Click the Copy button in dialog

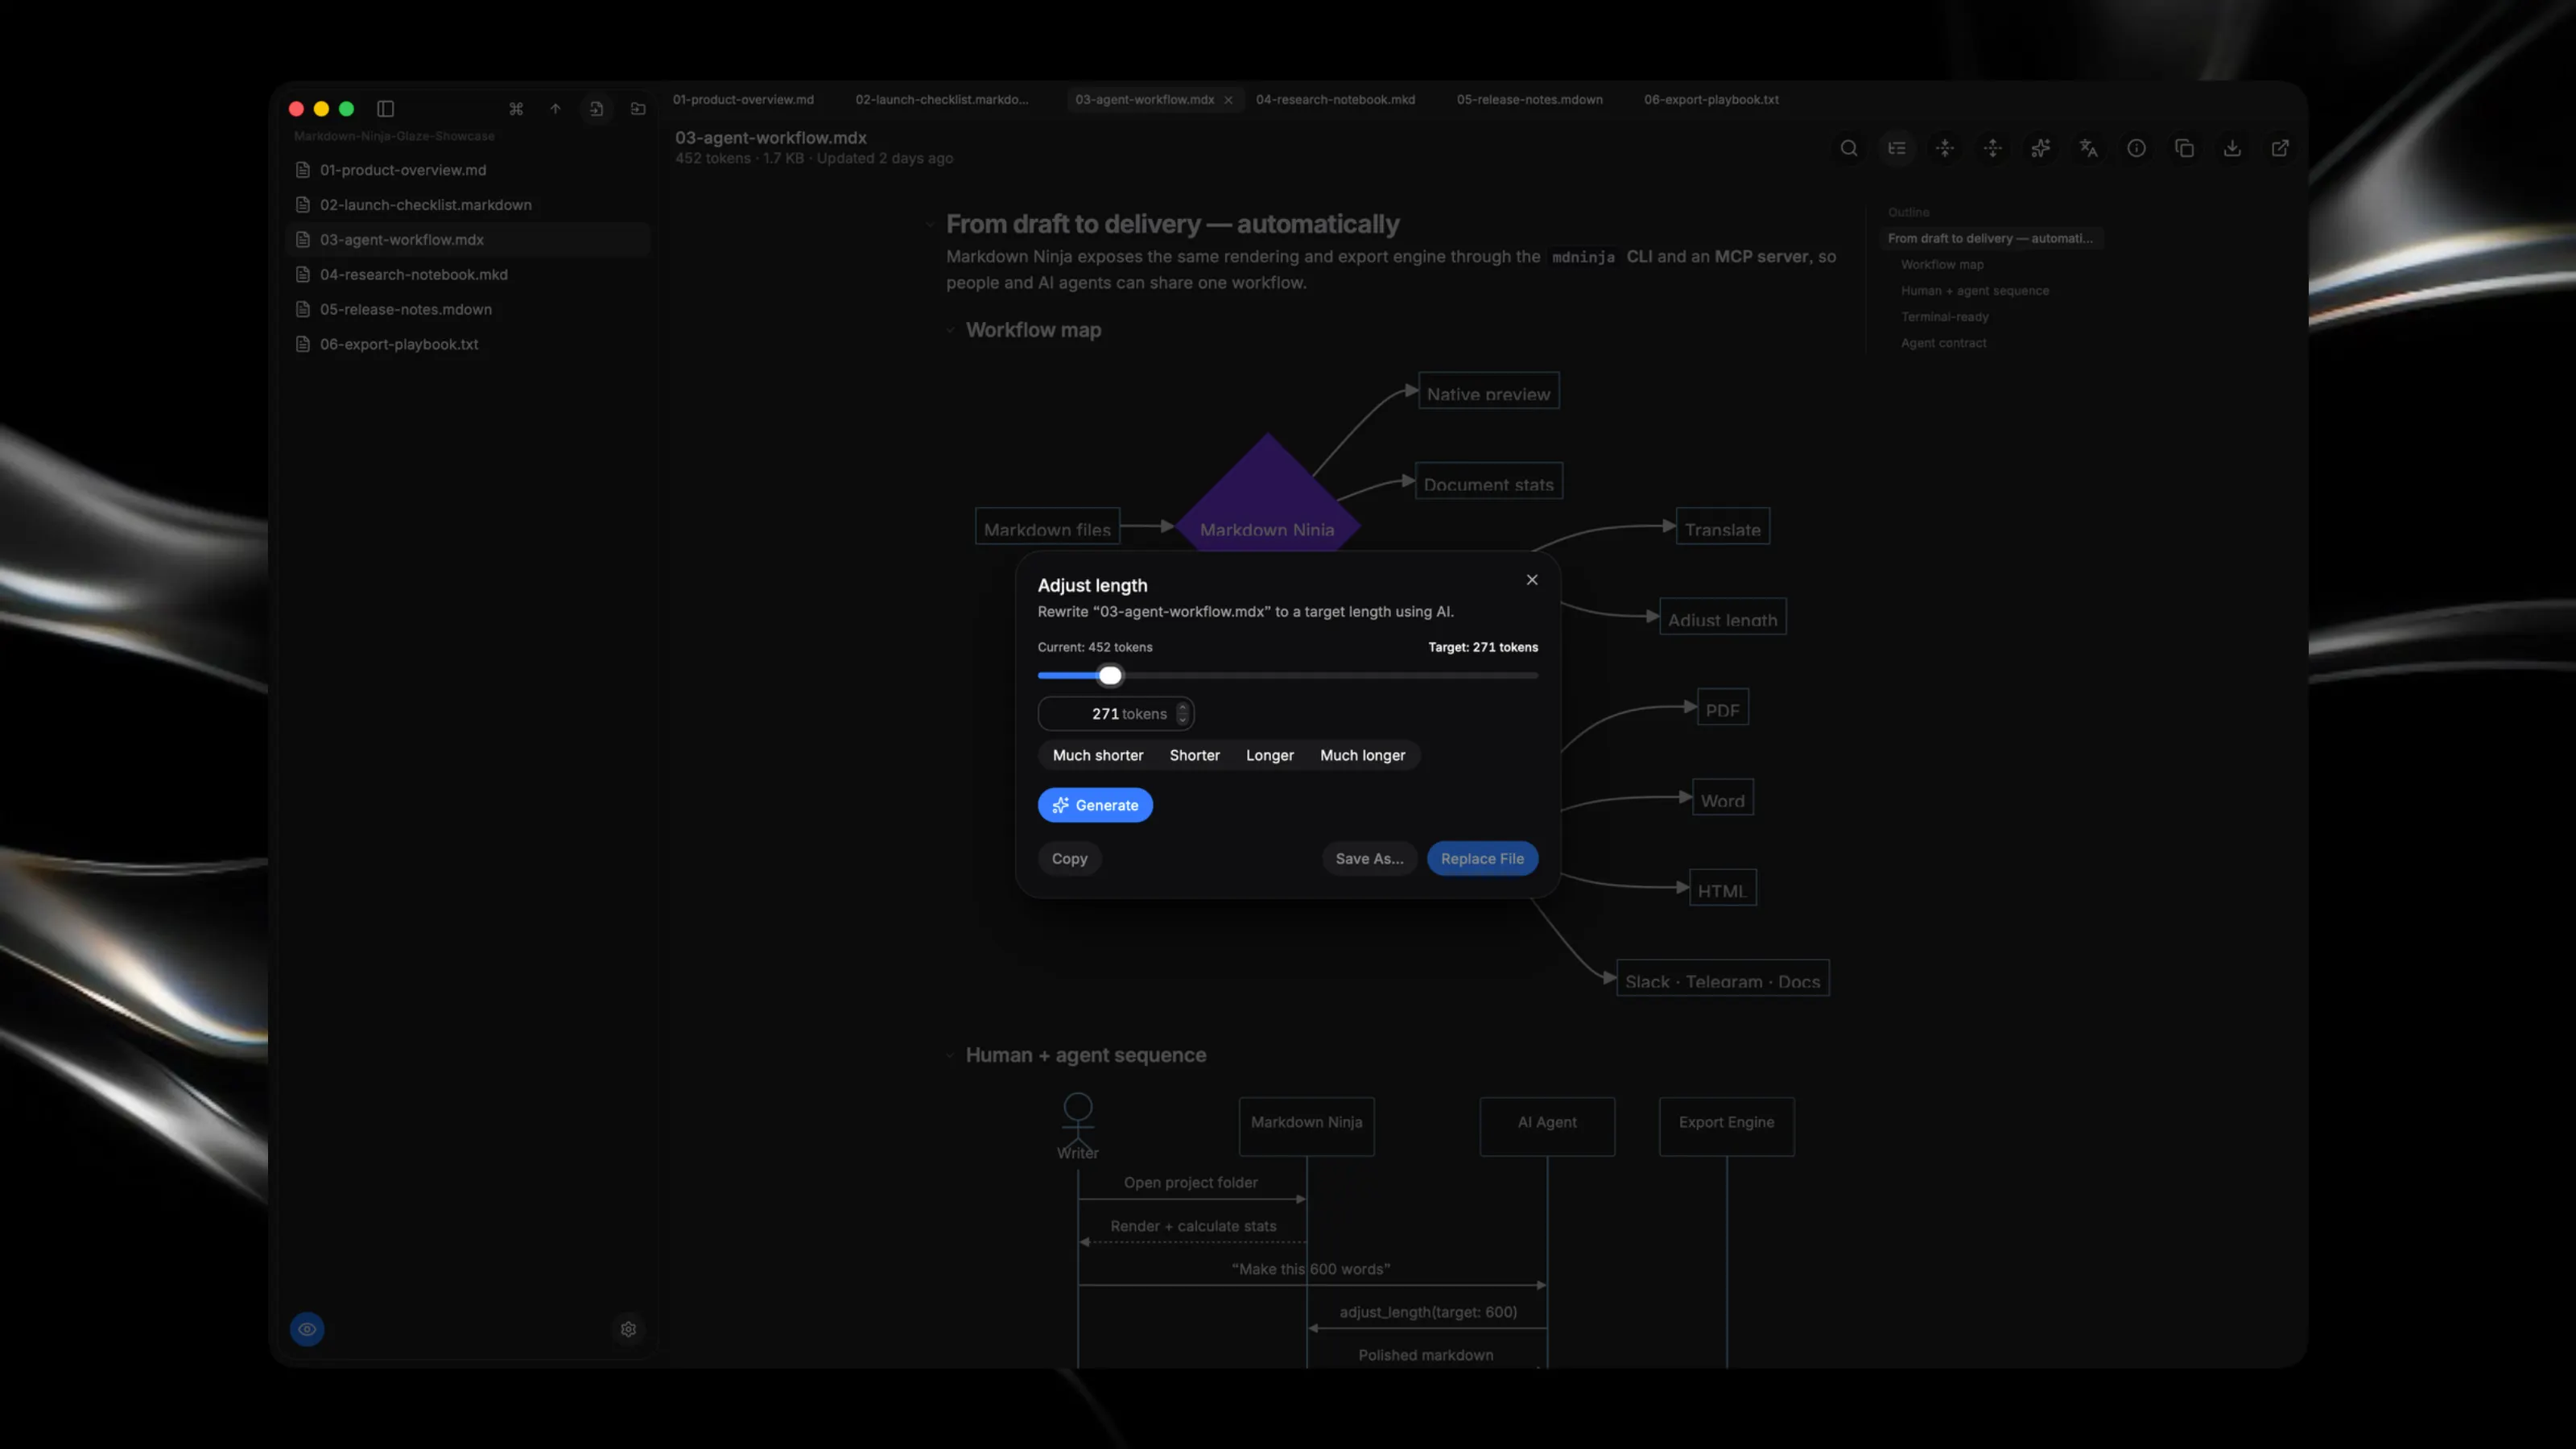point(1069,858)
